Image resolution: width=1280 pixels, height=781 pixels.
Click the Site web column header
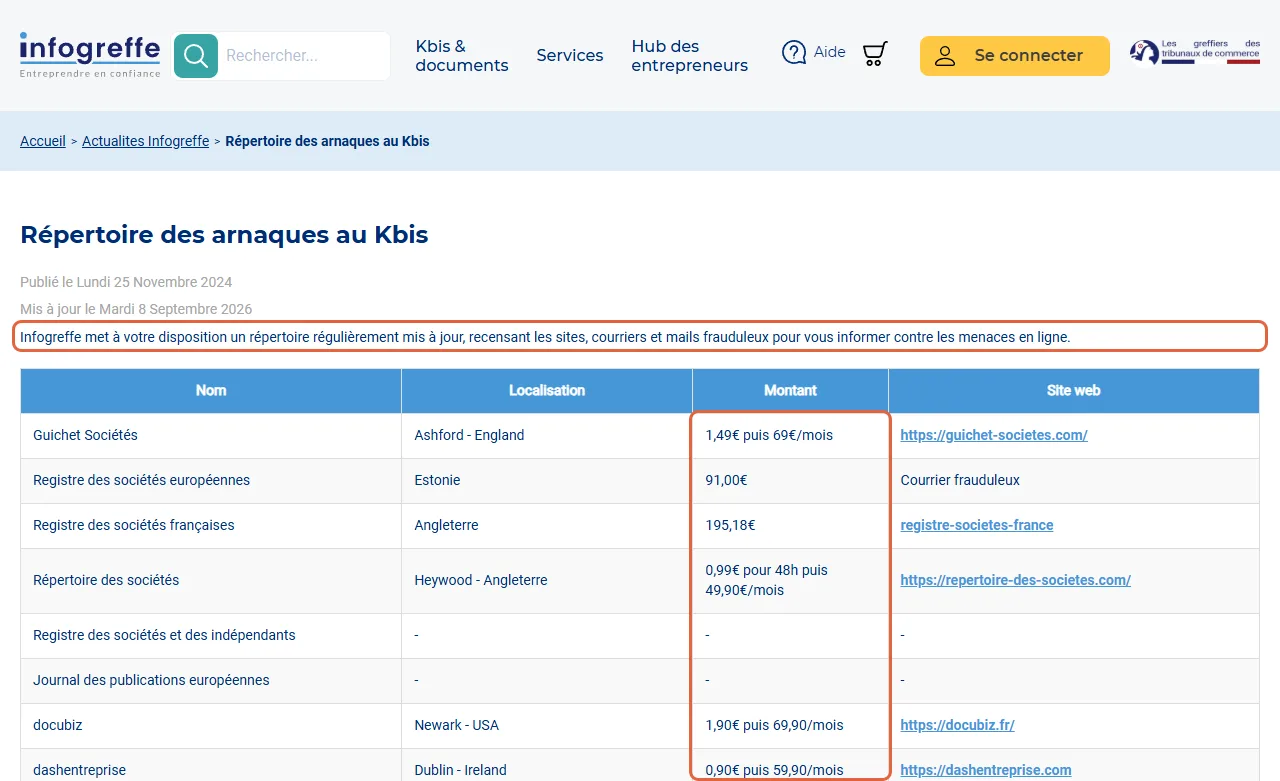click(x=1074, y=391)
